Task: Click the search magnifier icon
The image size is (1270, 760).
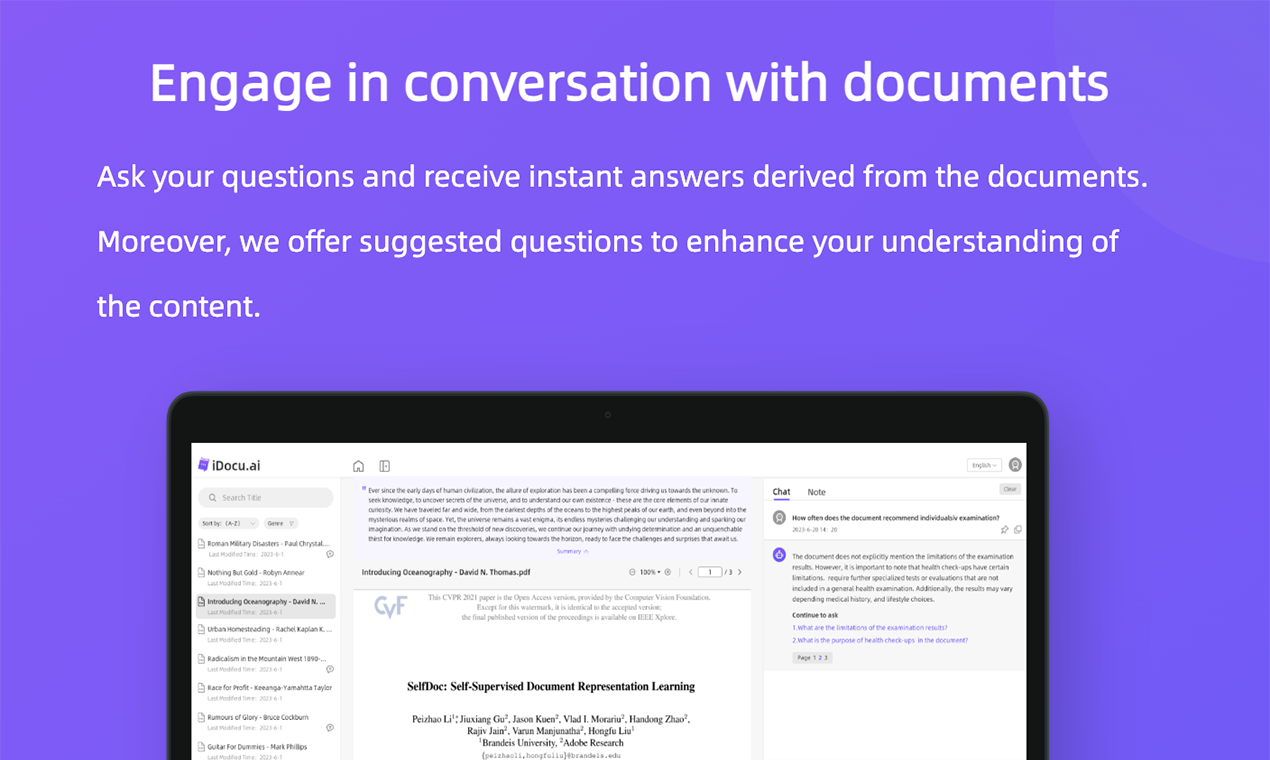Action: coord(212,498)
